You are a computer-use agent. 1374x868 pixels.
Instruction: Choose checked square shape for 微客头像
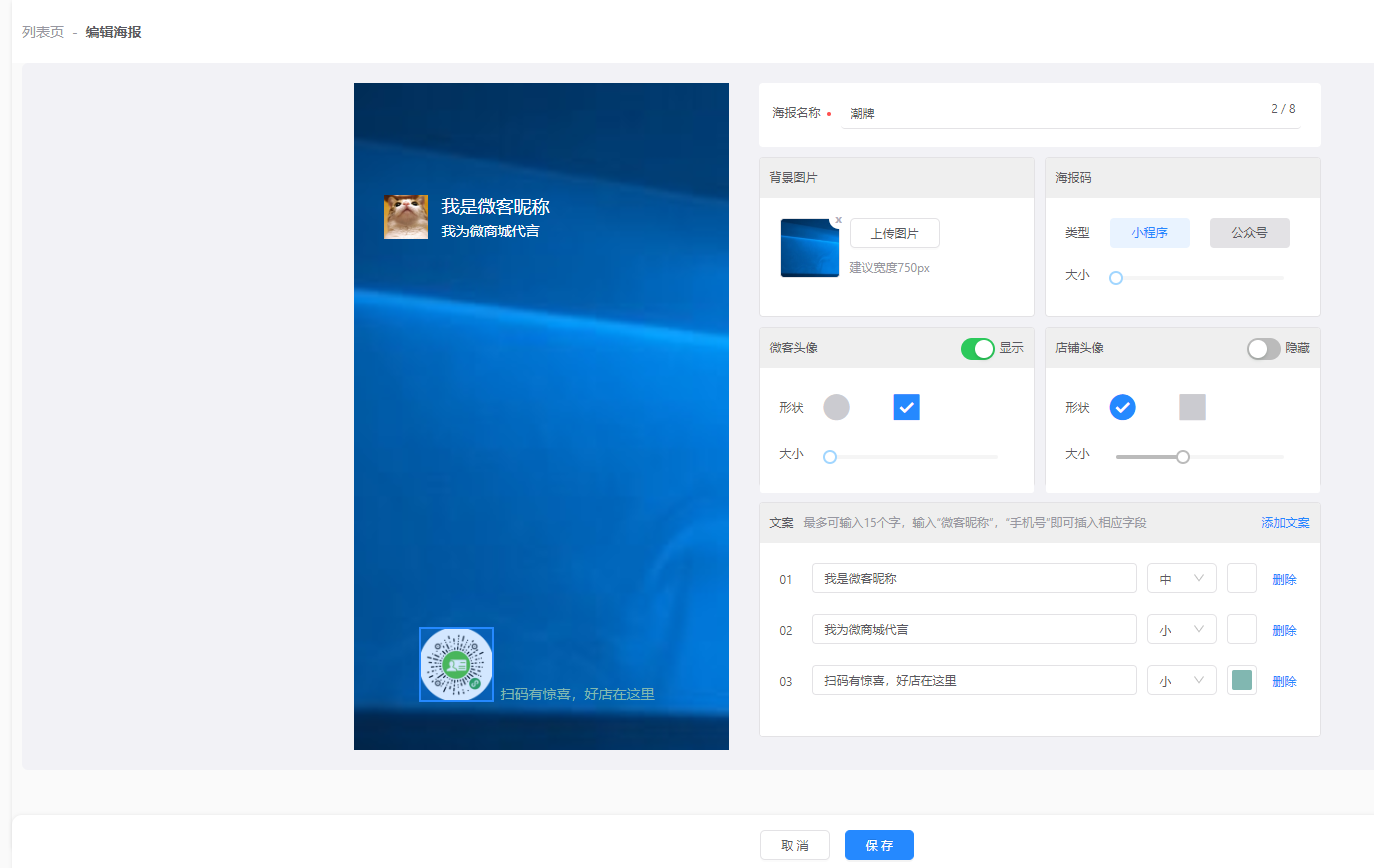(x=906, y=407)
